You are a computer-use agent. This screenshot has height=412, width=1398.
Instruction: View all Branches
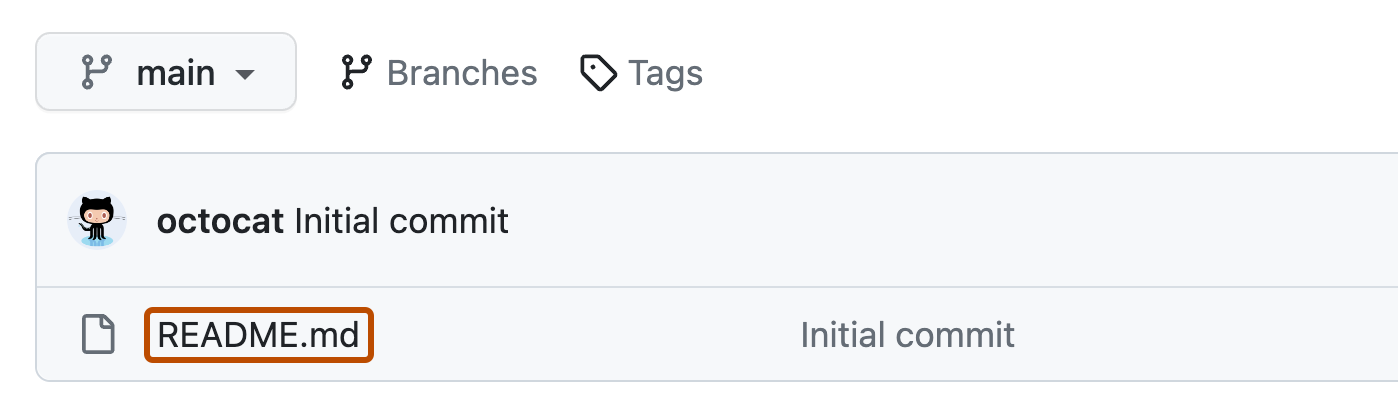pyautogui.click(x=439, y=73)
